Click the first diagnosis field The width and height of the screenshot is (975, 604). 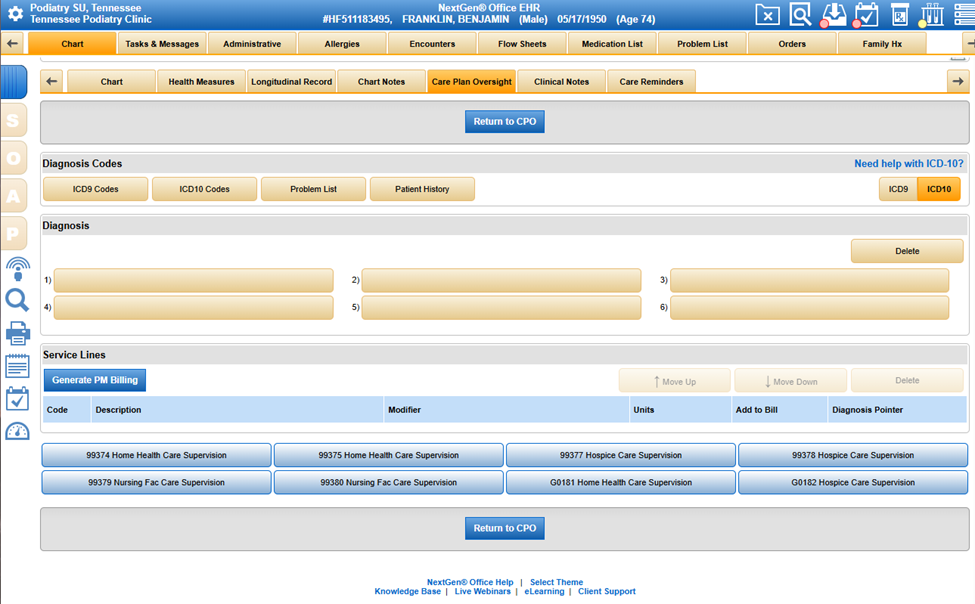[193, 281]
